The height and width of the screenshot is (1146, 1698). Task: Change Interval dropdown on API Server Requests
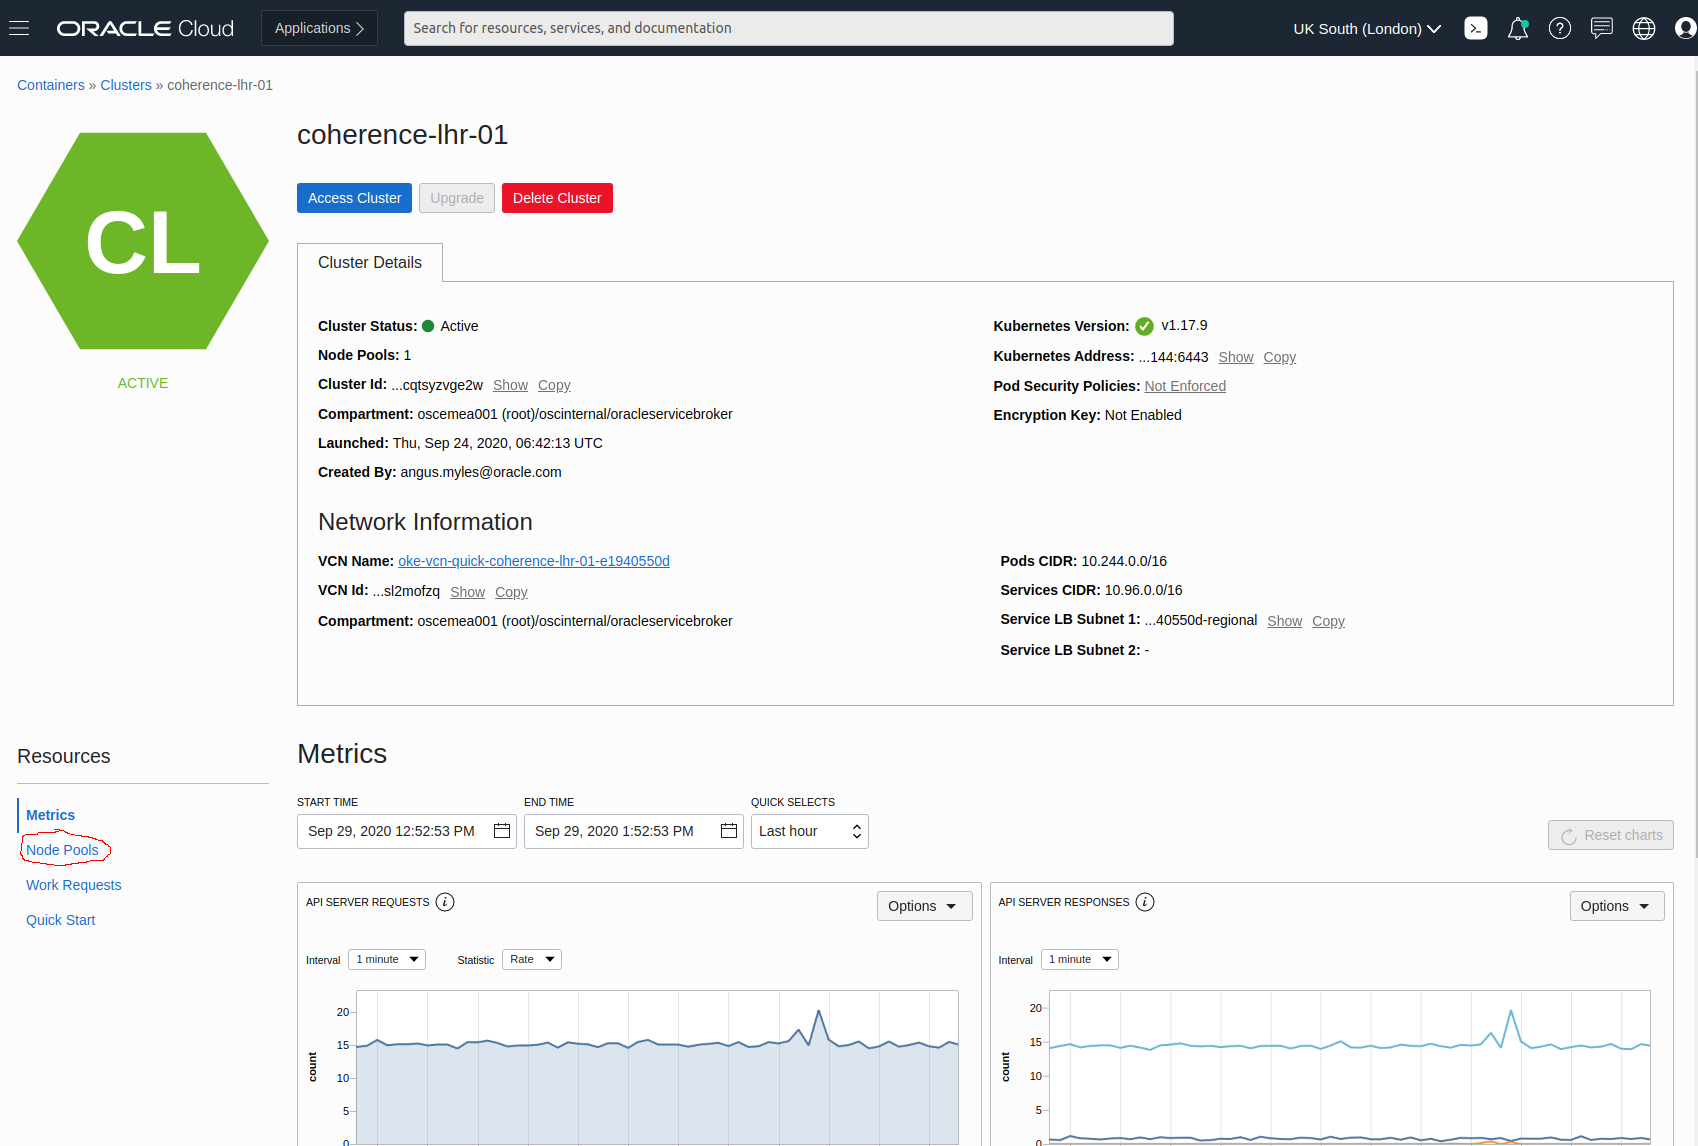click(x=387, y=959)
